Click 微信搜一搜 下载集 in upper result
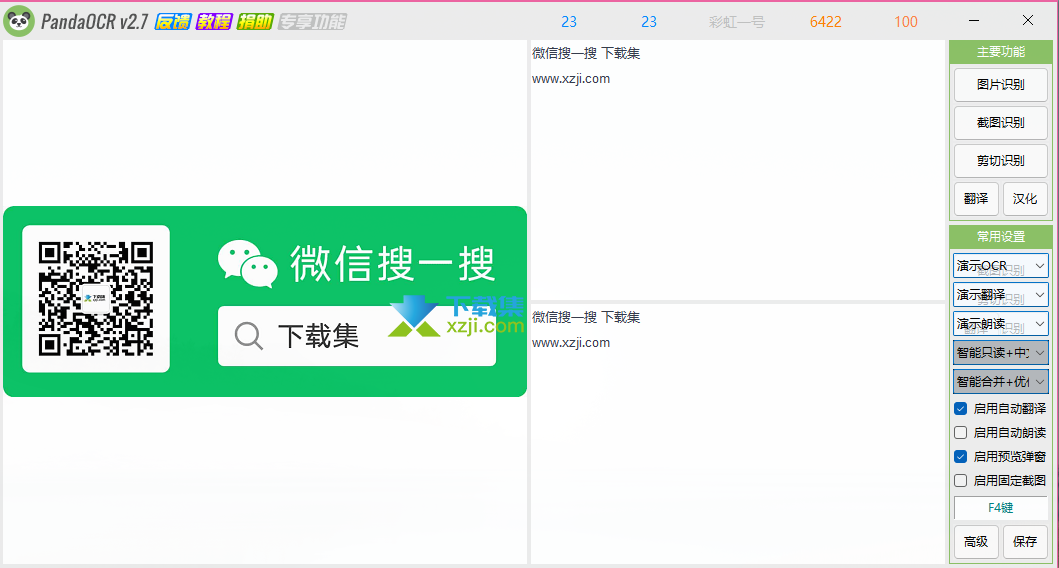 click(586, 53)
